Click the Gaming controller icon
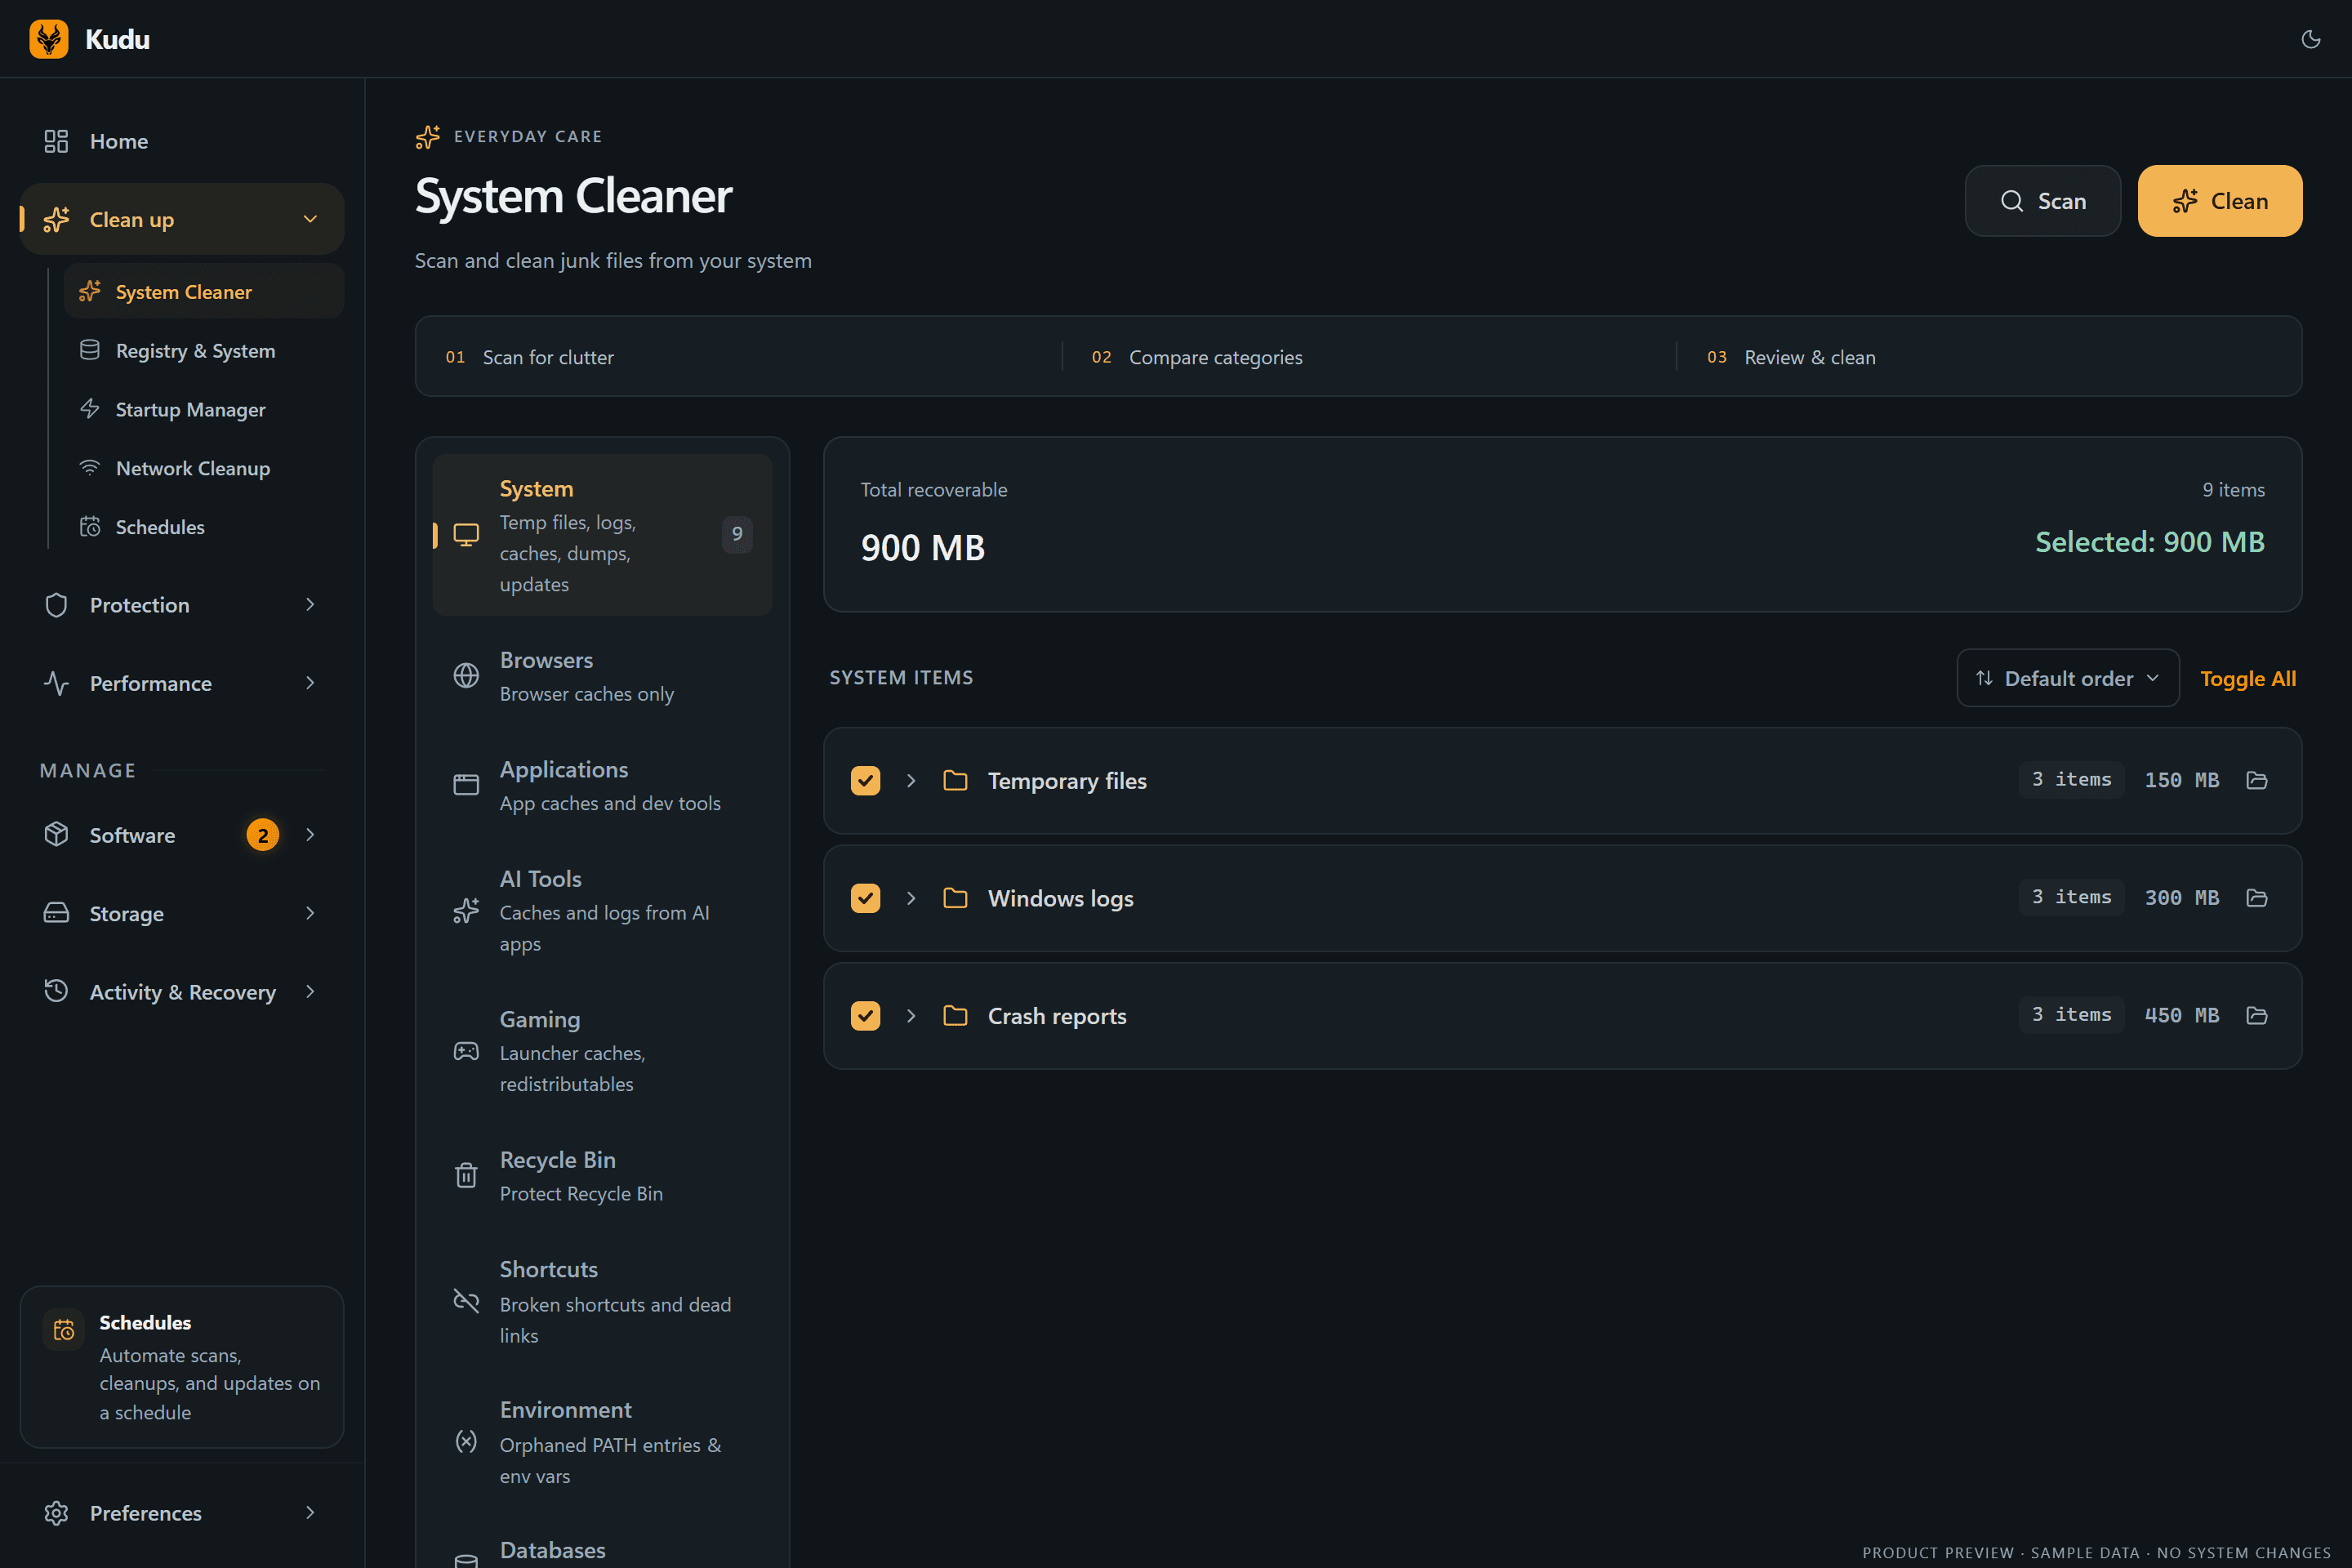The width and height of the screenshot is (2352, 1568). click(x=466, y=1051)
